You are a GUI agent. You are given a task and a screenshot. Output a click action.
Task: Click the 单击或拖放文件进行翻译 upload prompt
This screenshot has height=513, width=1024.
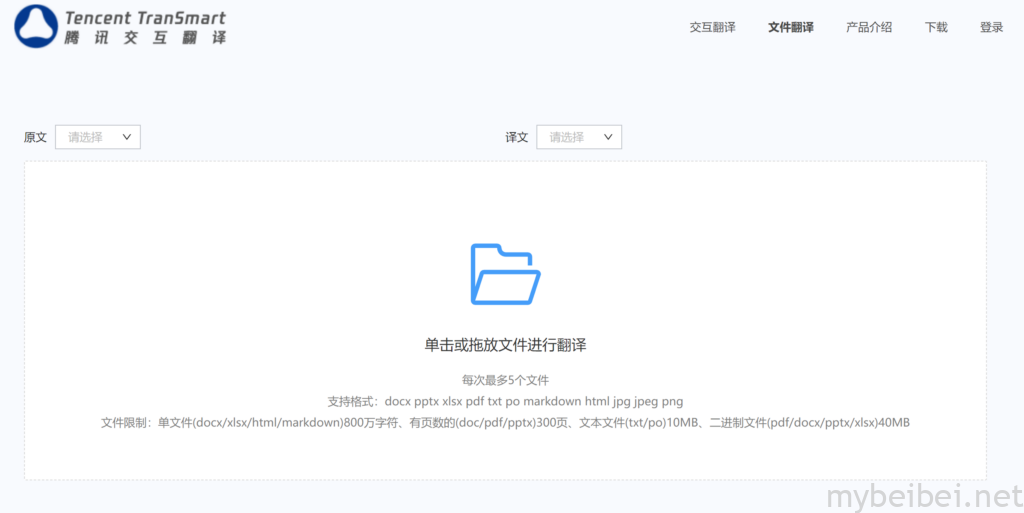pos(505,345)
